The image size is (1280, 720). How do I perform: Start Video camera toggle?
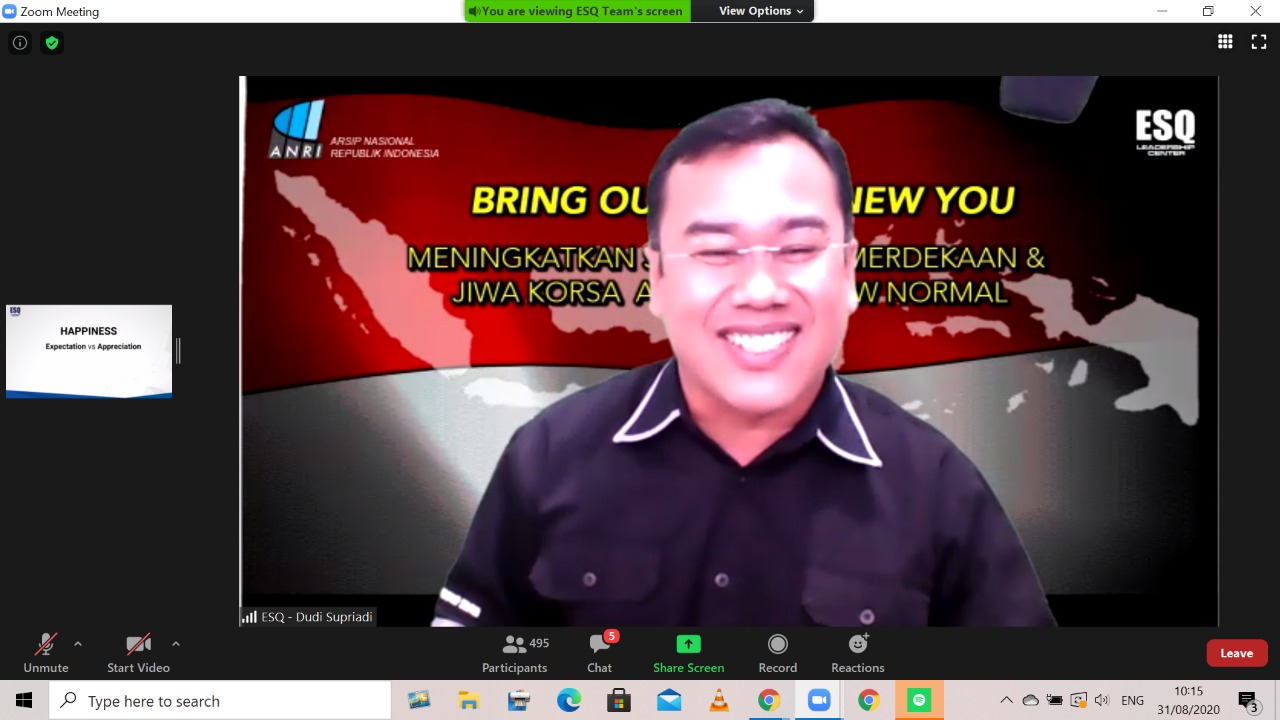pos(138,654)
